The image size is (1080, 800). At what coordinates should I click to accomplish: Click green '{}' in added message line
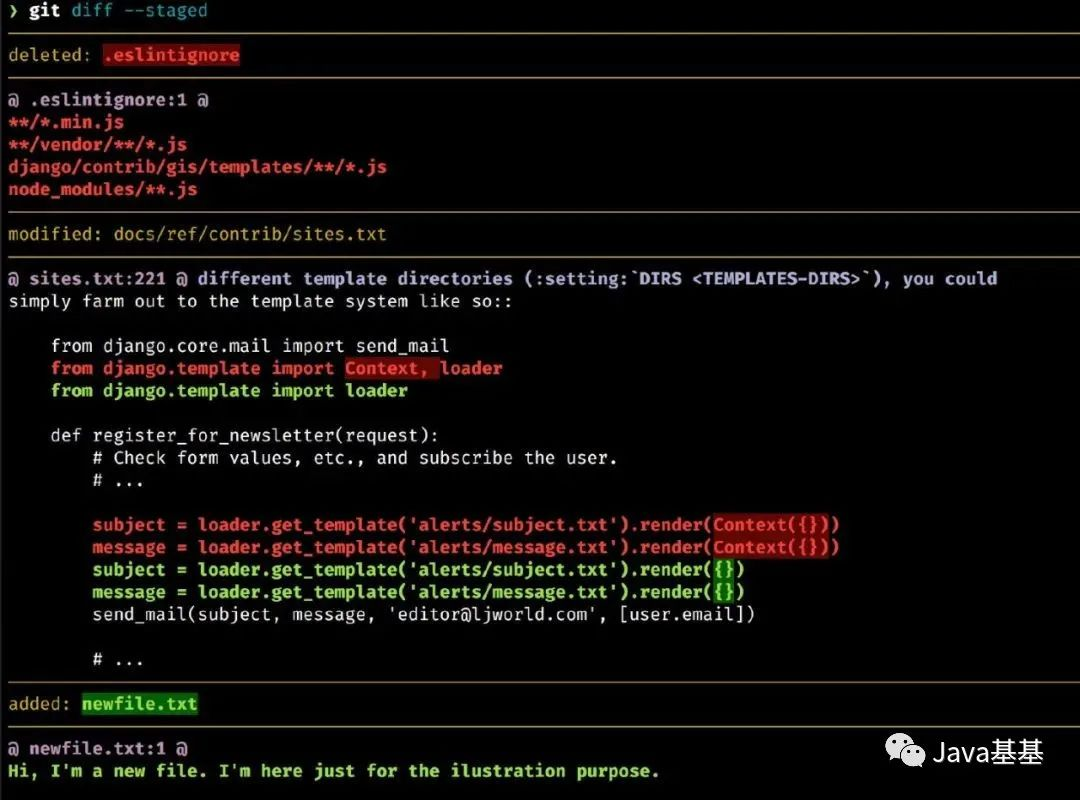pos(724,592)
